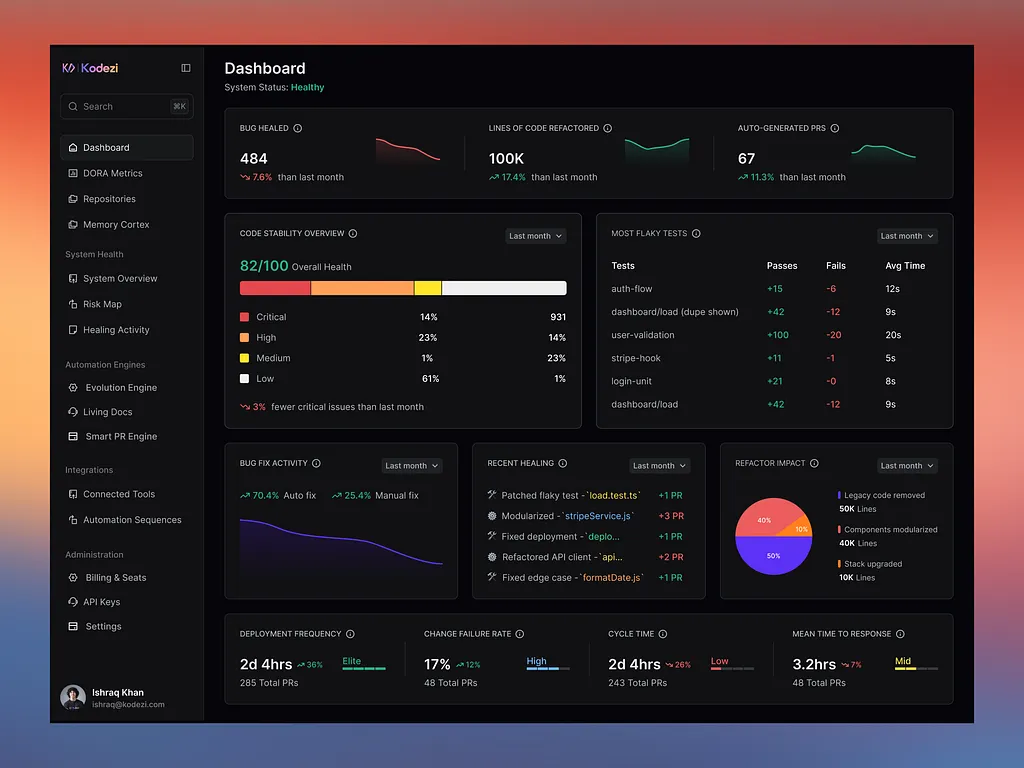
Task: Click Ishraq Khan's avatar photo
Action: [x=72, y=697]
